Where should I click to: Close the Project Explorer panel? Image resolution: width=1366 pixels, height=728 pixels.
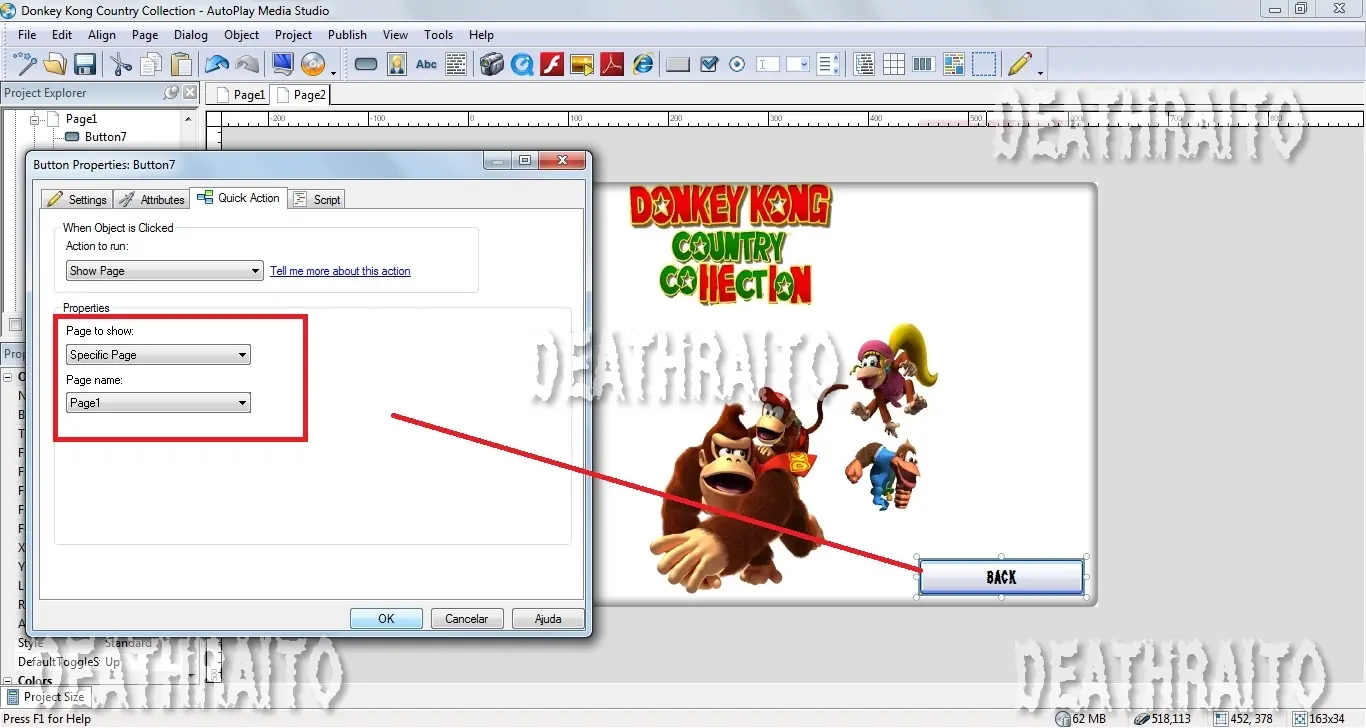coord(190,92)
